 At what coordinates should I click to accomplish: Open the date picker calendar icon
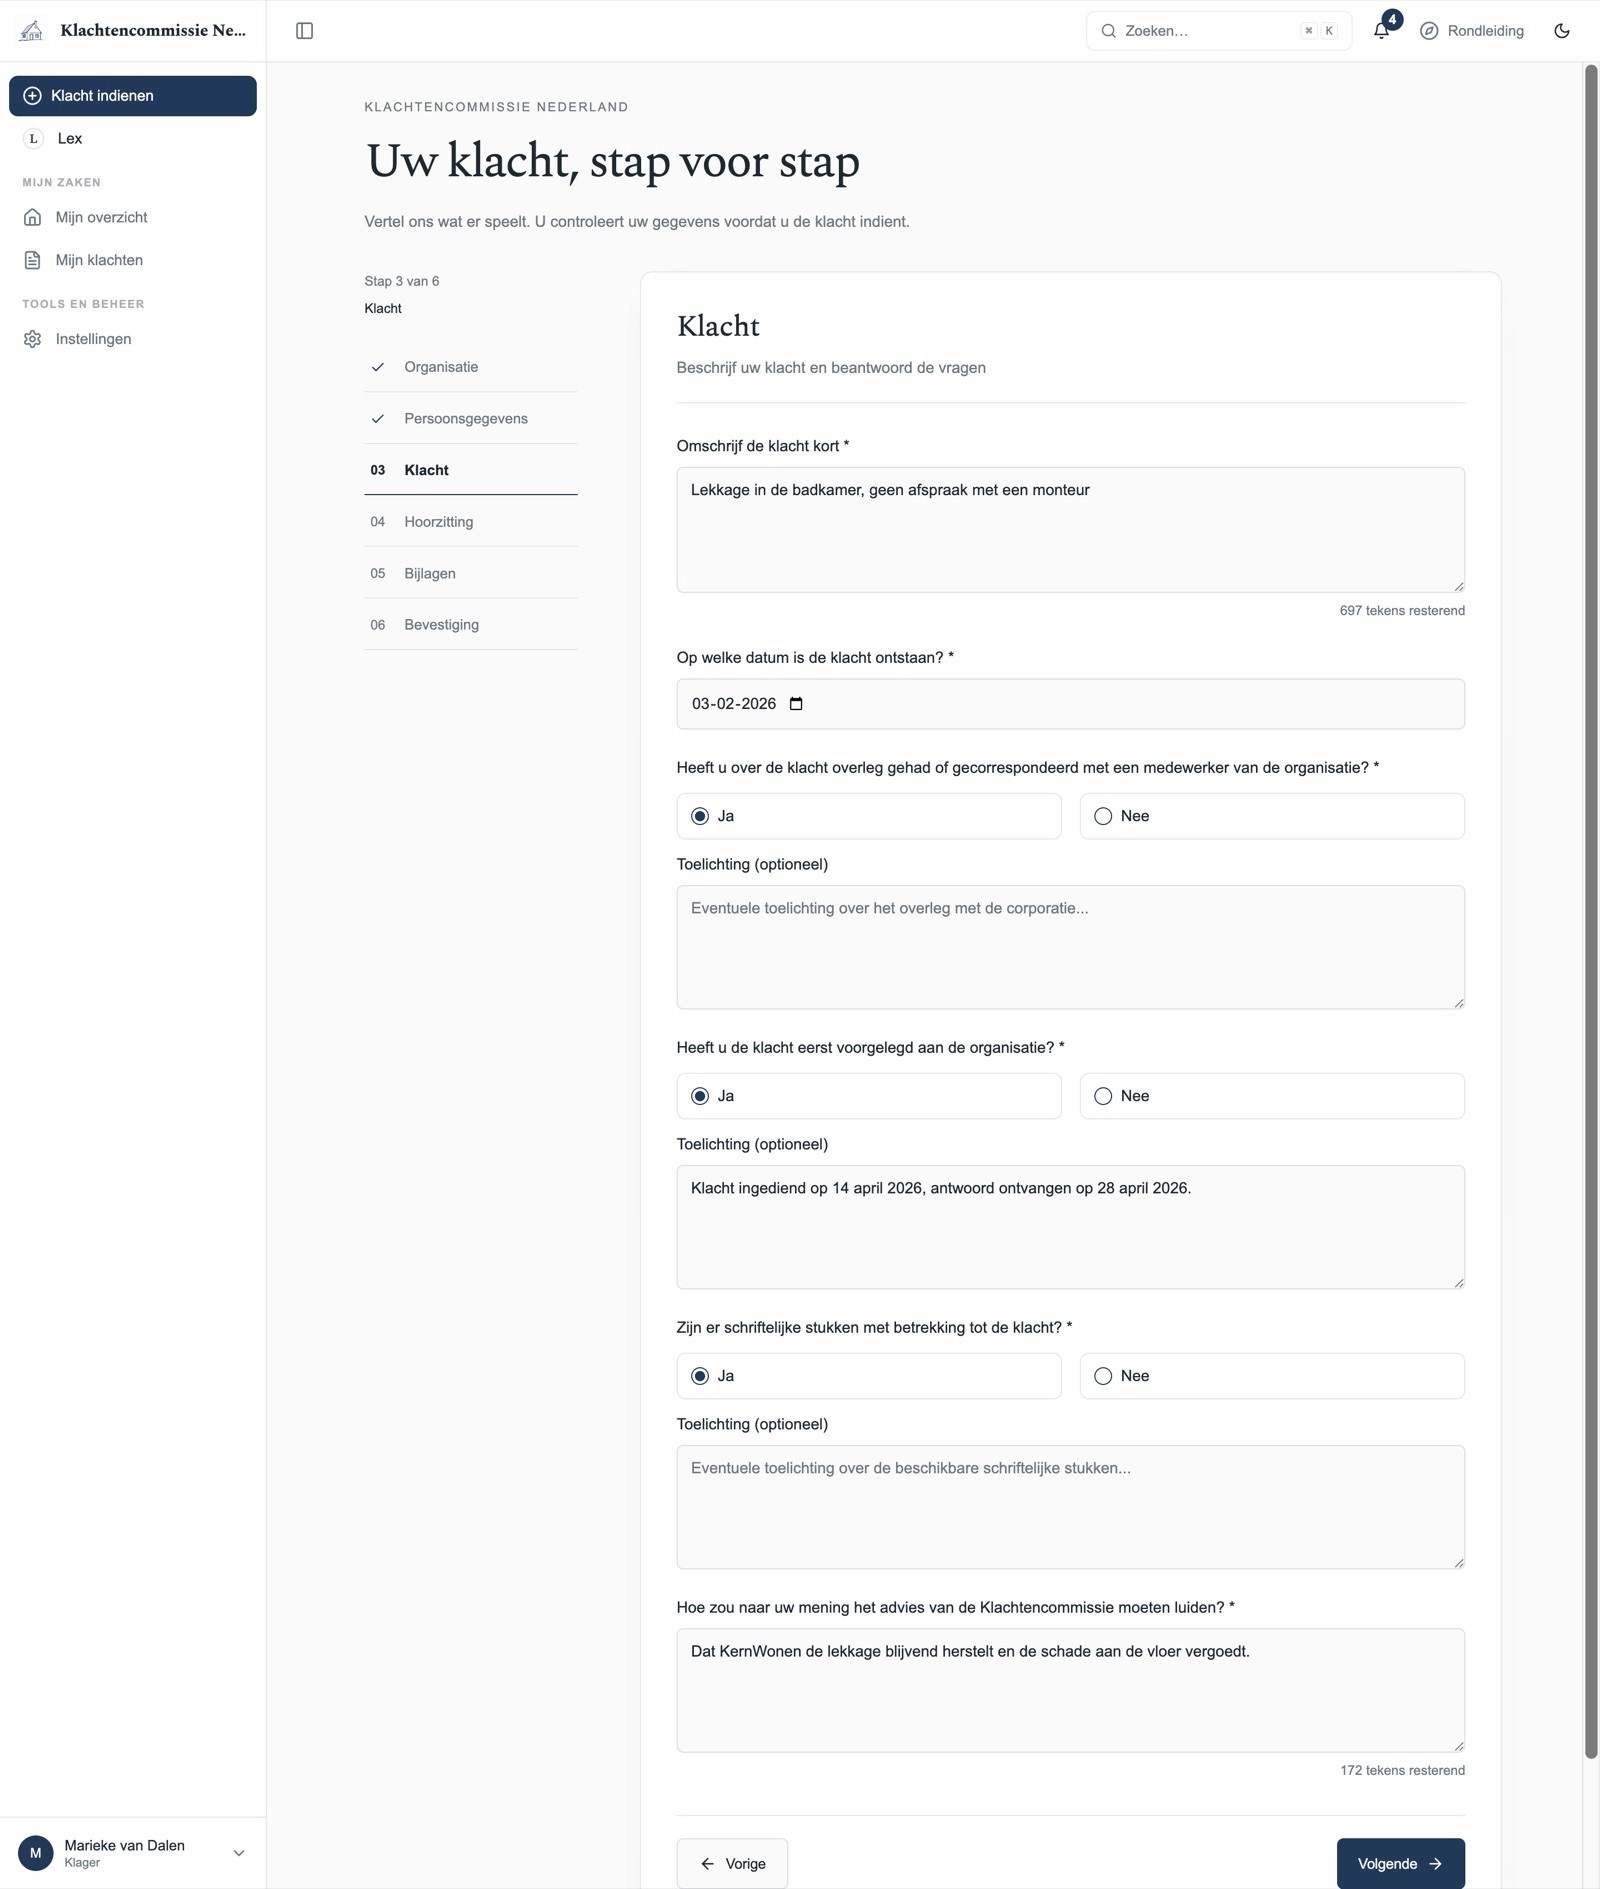pos(796,704)
